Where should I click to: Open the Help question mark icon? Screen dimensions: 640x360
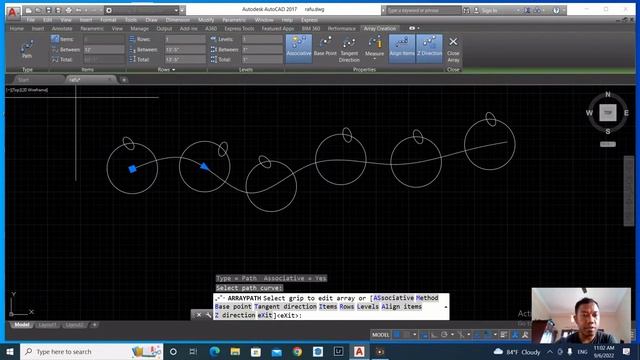click(556, 11)
